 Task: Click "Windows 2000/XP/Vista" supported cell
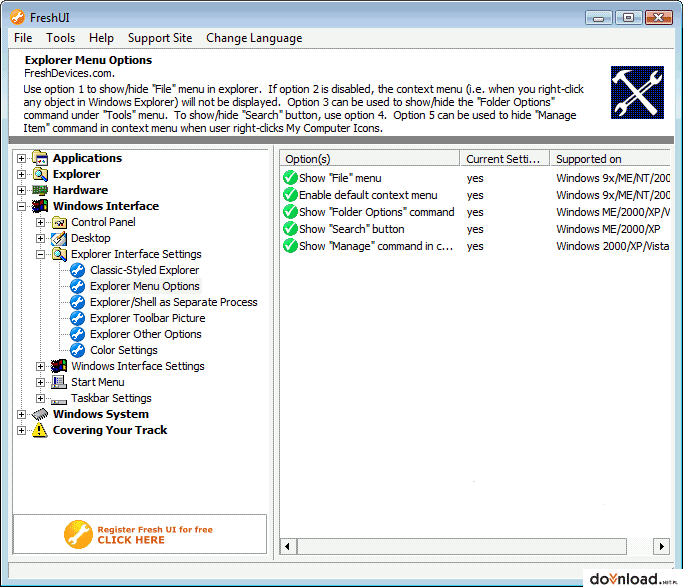612,246
